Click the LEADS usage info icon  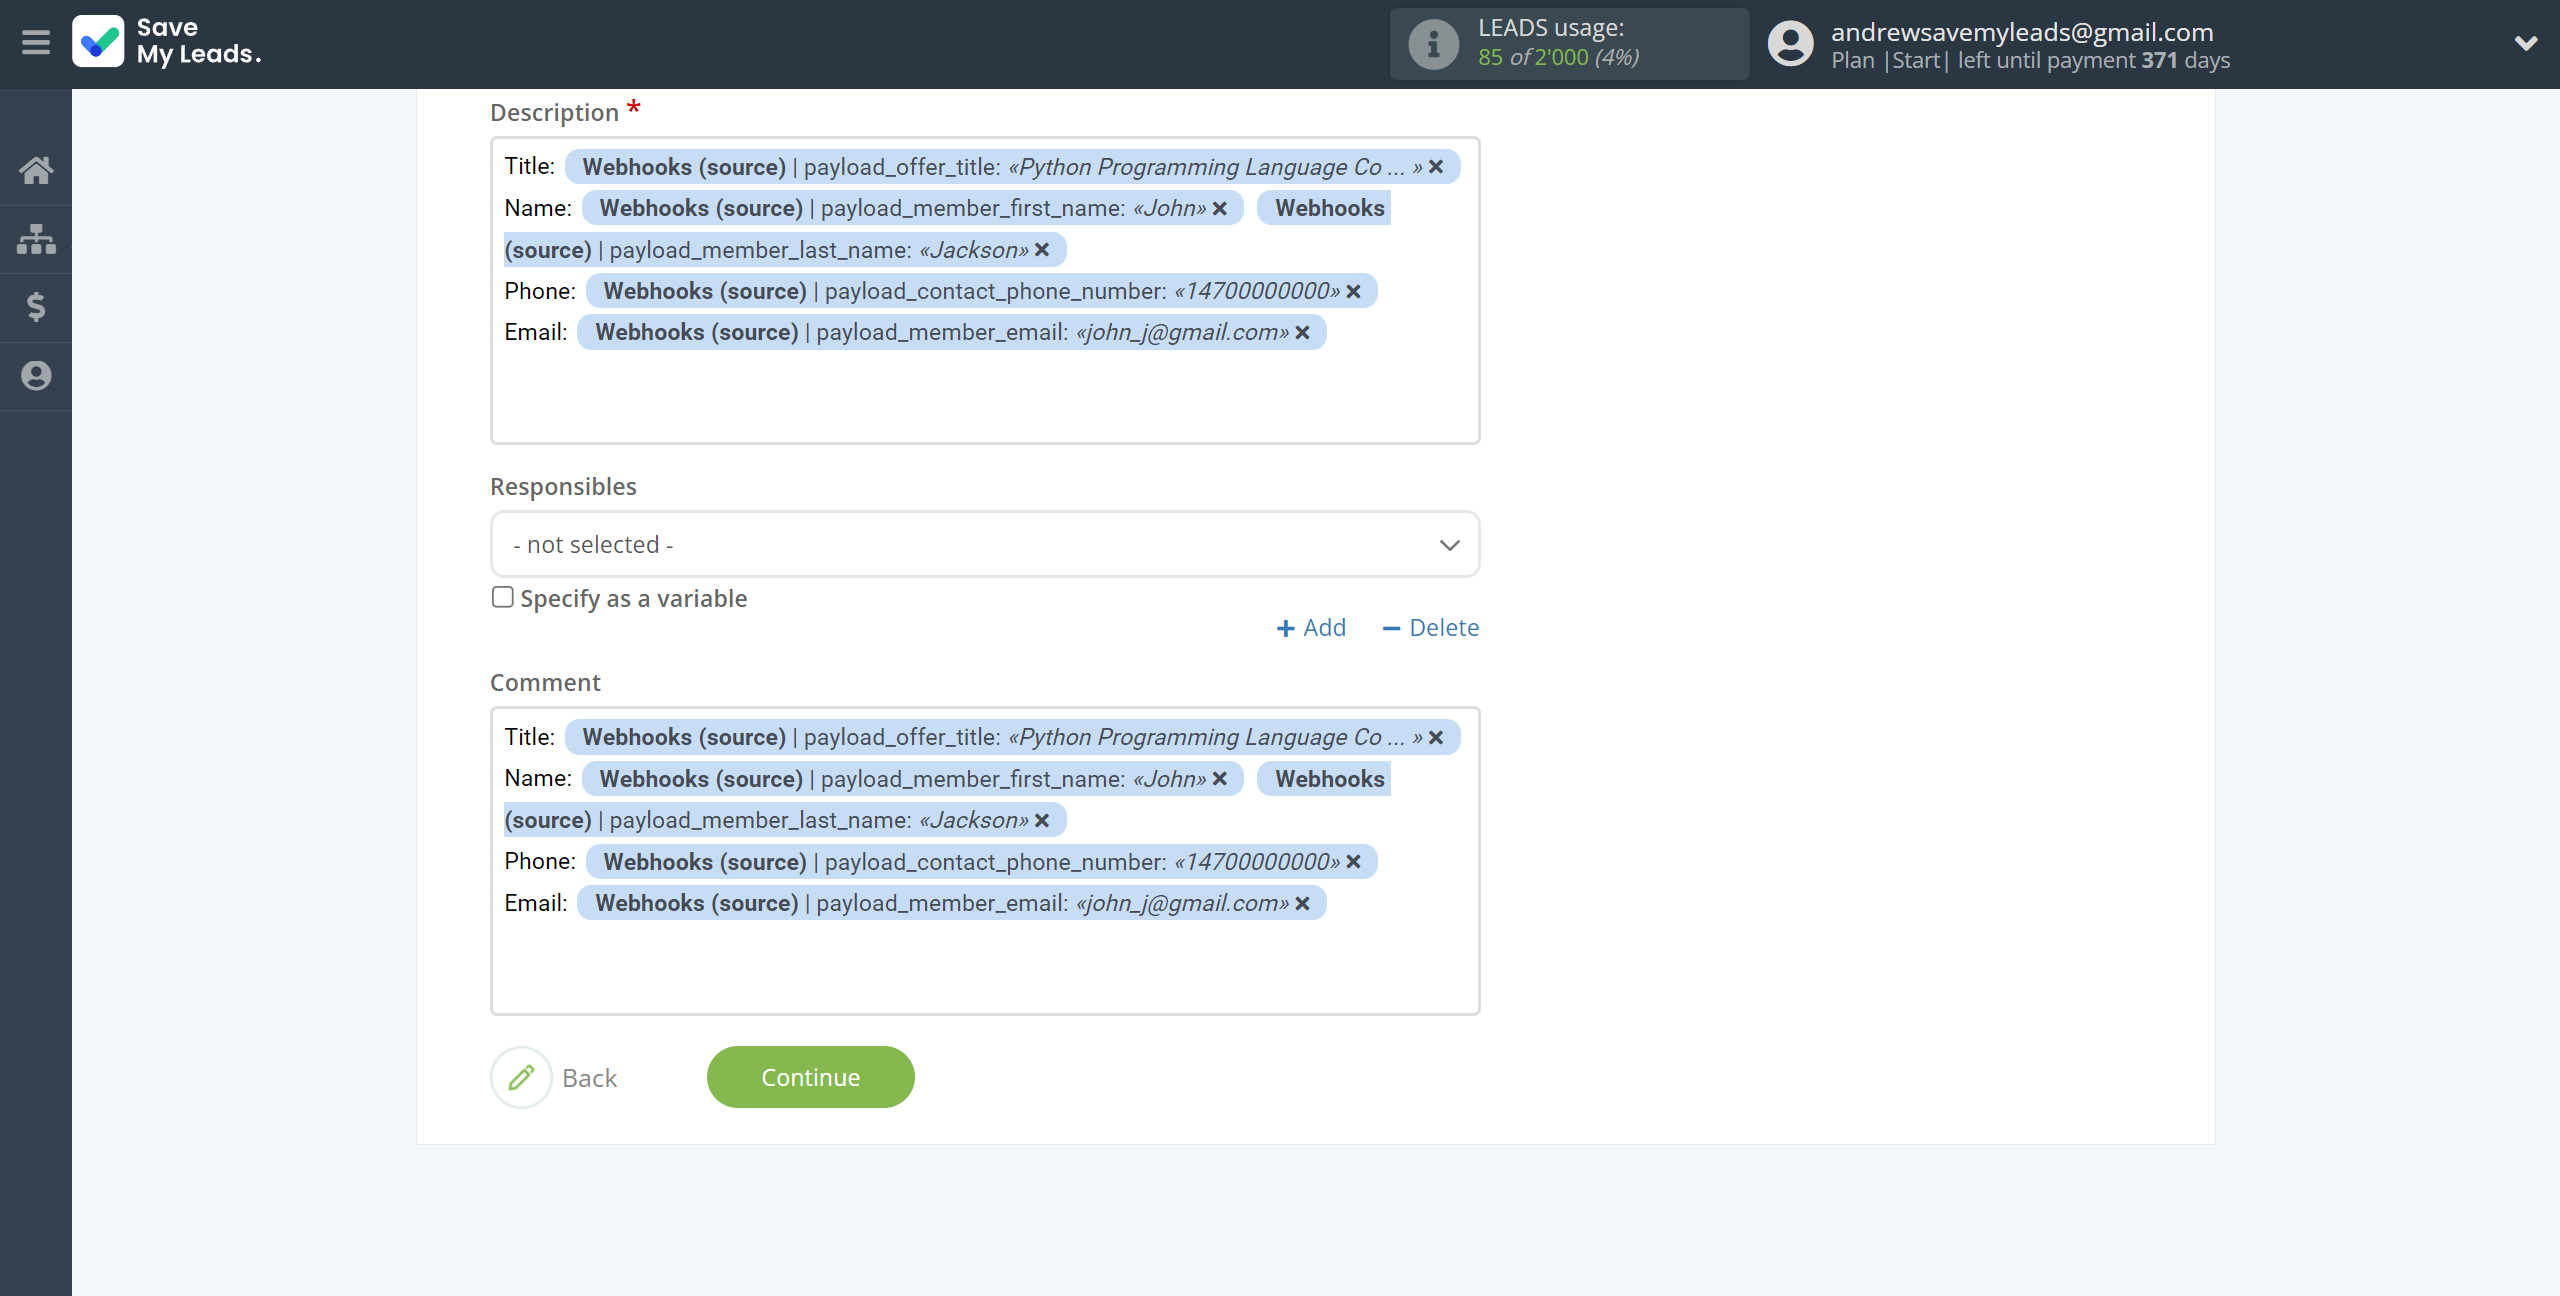[x=1433, y=44]
